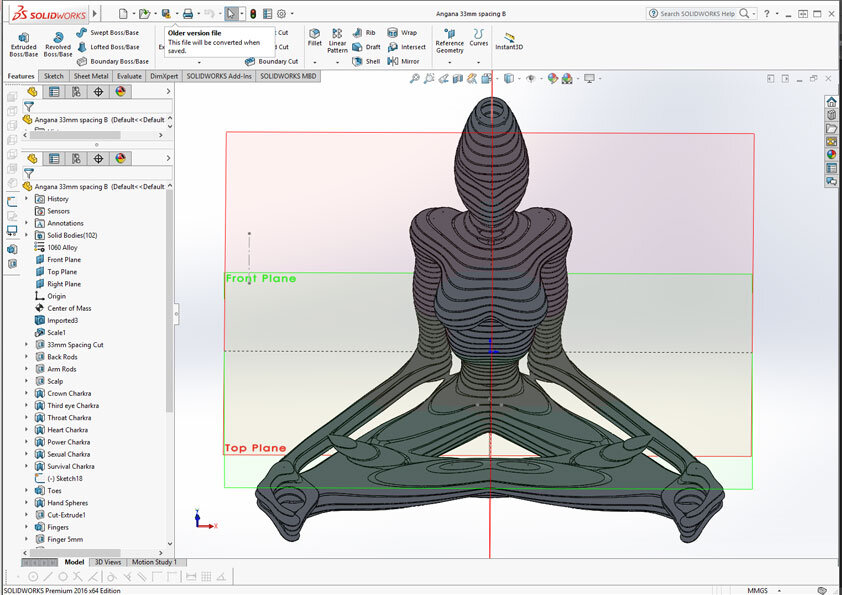Open dropdown arrow next to Options gear

click(293, 14)
